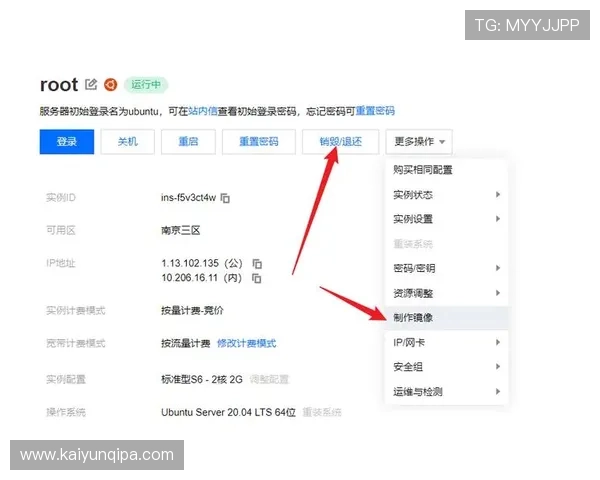Viewport: 600px width, 480px height.
Task: Open the 更多操作 dropdown
Action: (419, 142)
